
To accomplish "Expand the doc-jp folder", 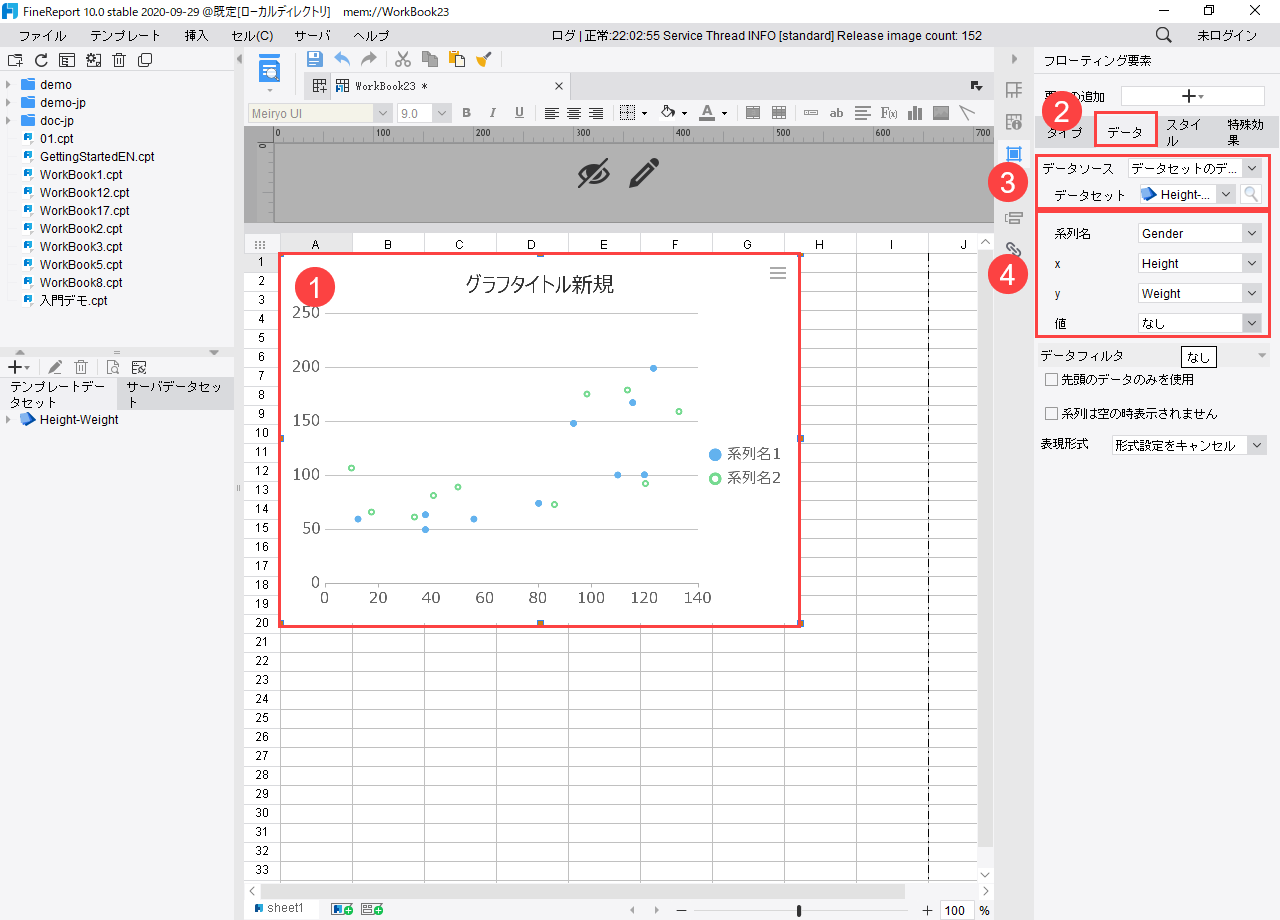I will (x=9, y=121).
